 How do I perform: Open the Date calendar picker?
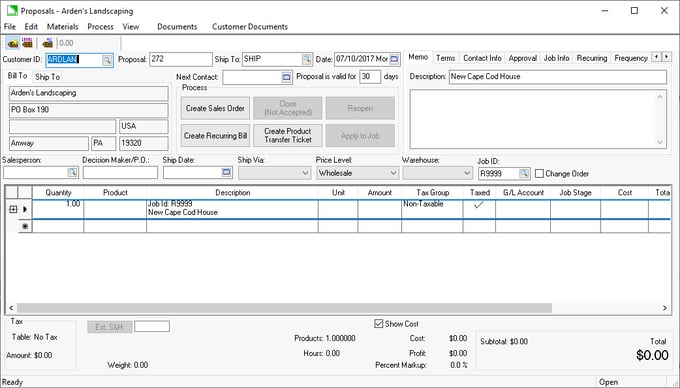pos(394,59)
